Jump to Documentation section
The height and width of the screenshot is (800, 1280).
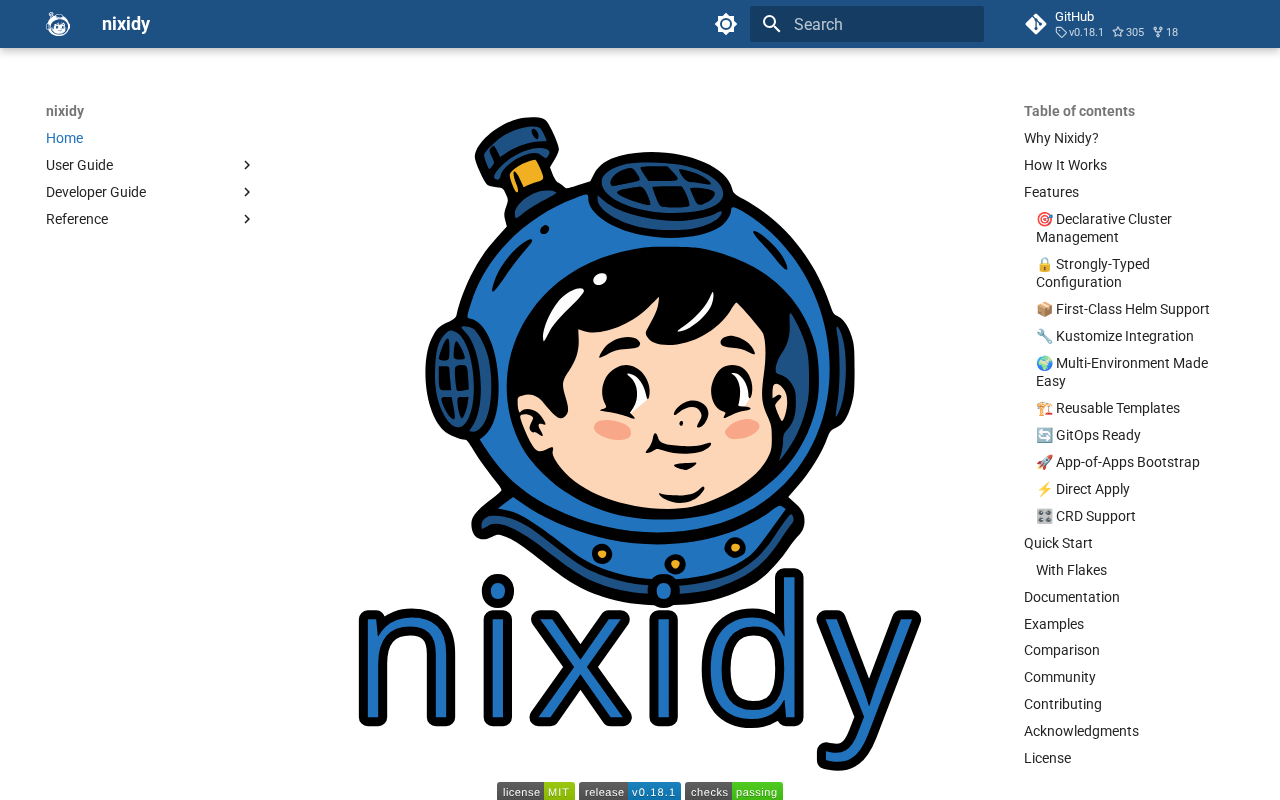click(x=1072, y=597)
